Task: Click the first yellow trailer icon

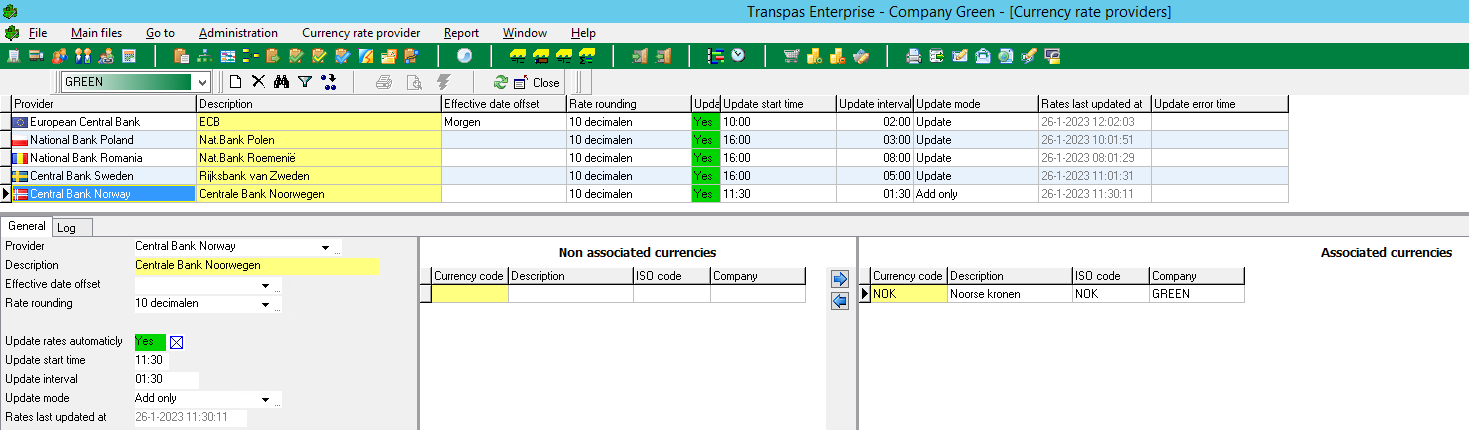Action: [x=517, y=56]
